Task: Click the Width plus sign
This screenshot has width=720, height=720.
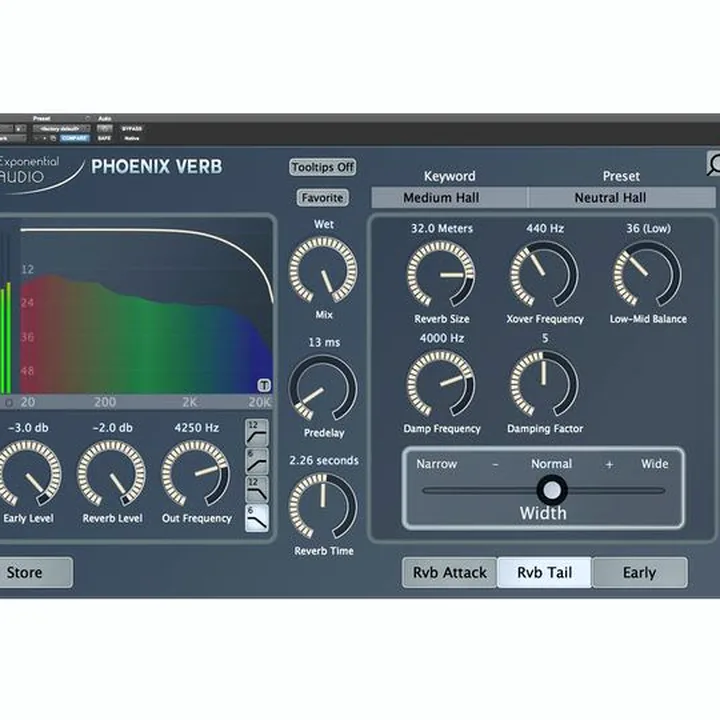Action: point(609,465)
